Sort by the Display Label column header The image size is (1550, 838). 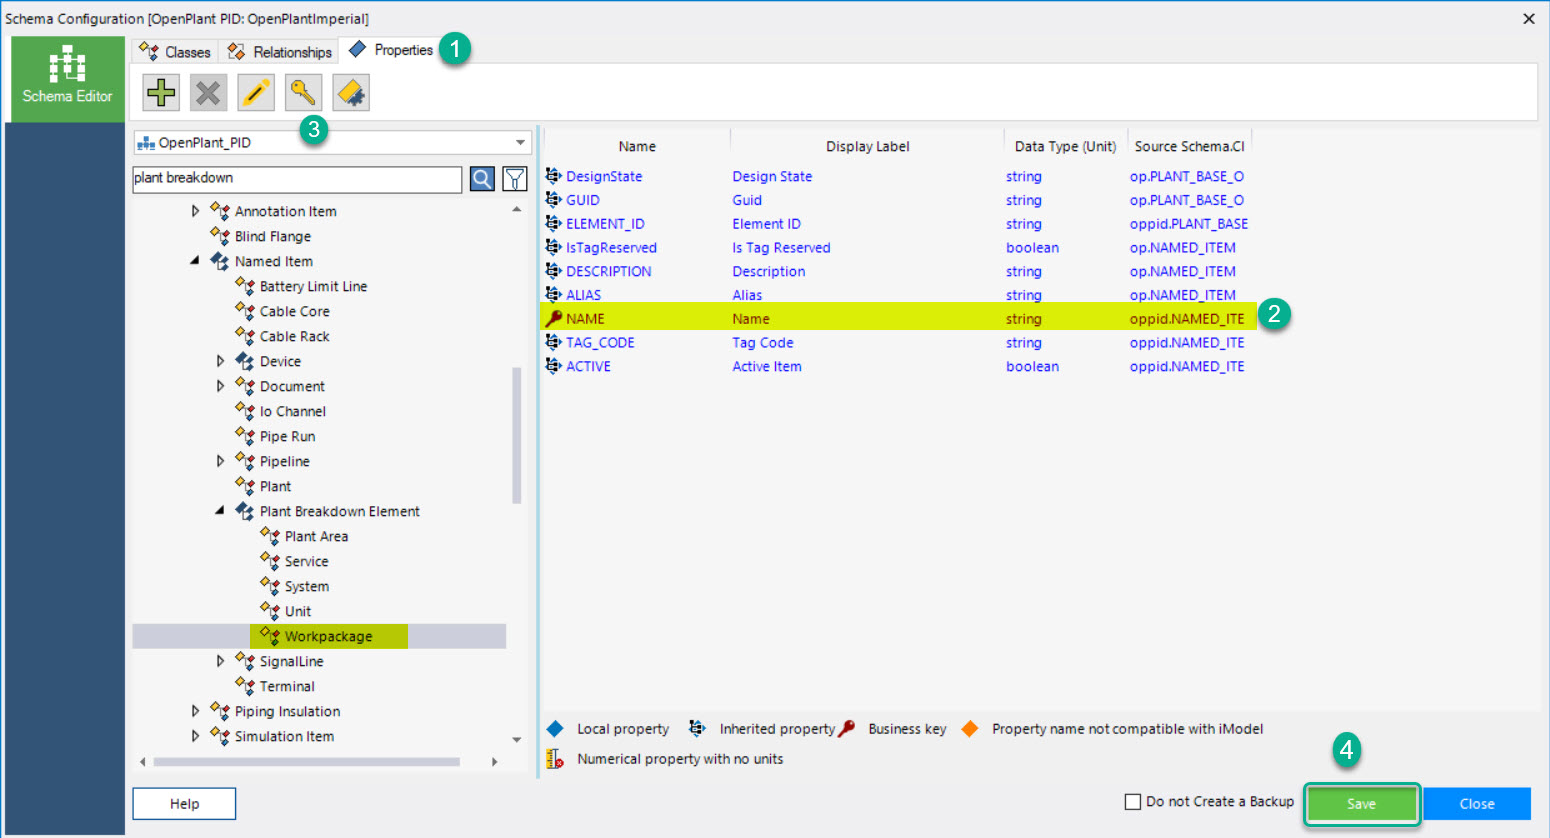[867, 146]
